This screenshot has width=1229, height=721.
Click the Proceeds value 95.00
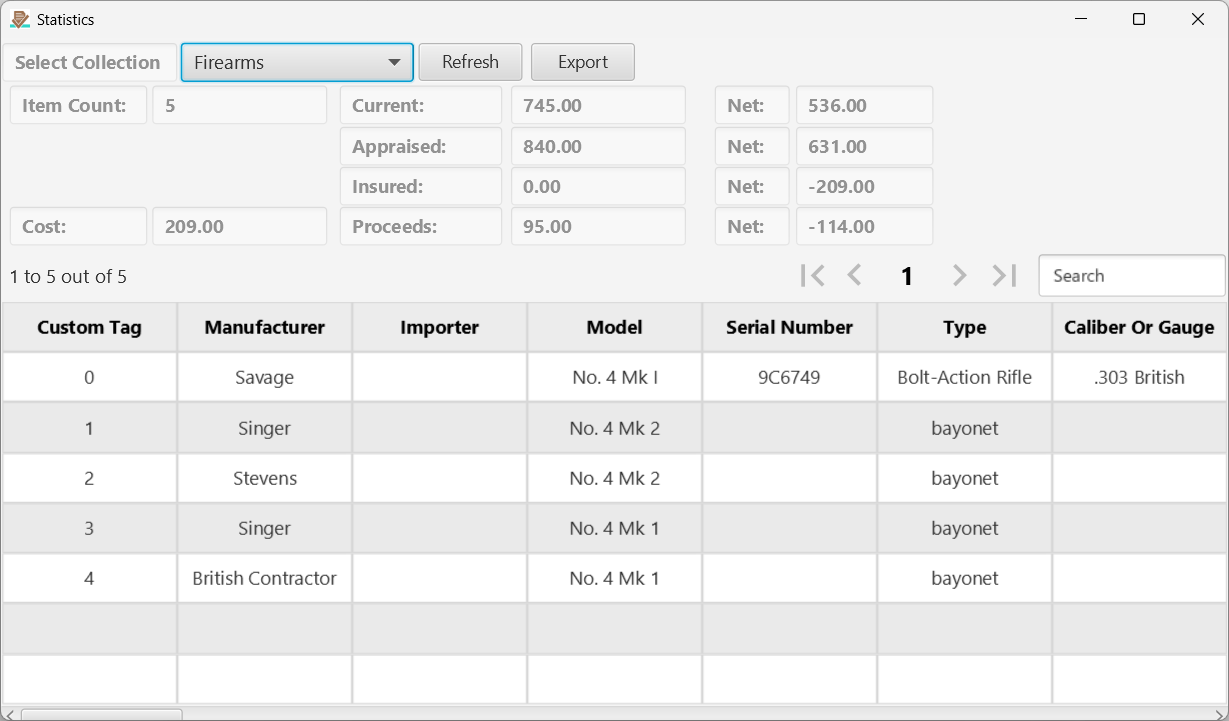(x=598, y=226)
